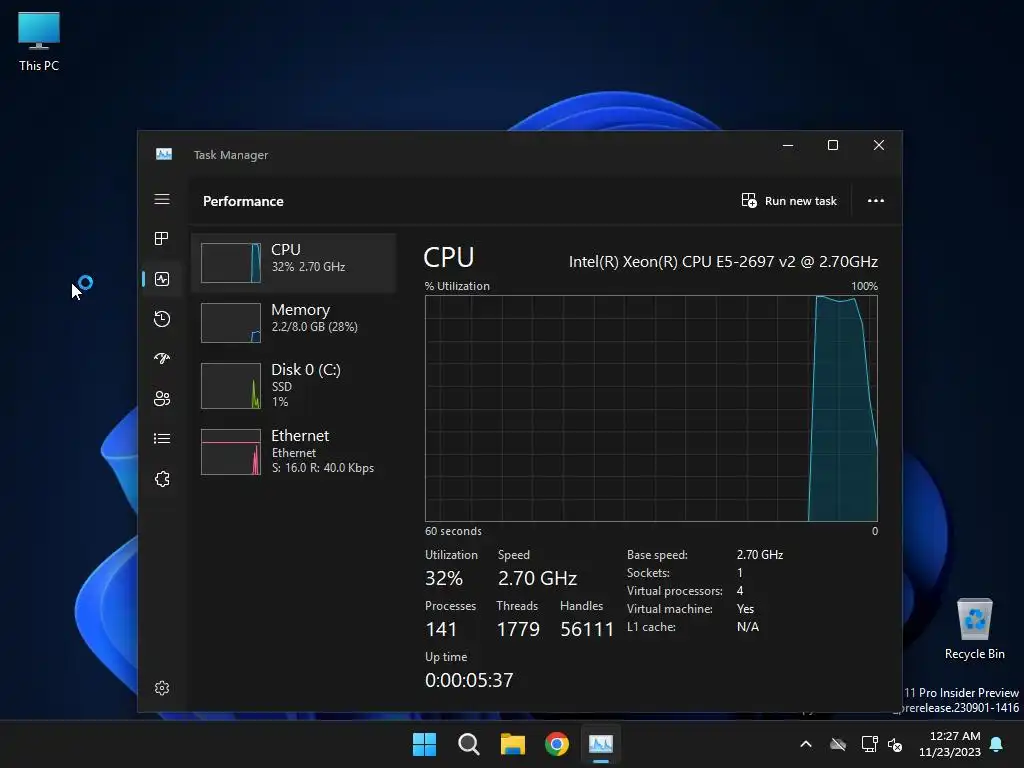Viewport: 1024px width, 768px height.
Task: Open Task Manager settings gear
Action: pyautogui.click(x=162, y=688)
